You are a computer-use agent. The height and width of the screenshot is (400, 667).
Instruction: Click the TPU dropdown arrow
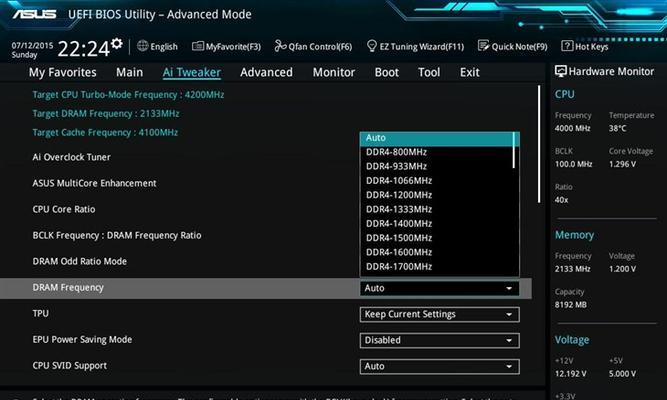coord(509,314)
